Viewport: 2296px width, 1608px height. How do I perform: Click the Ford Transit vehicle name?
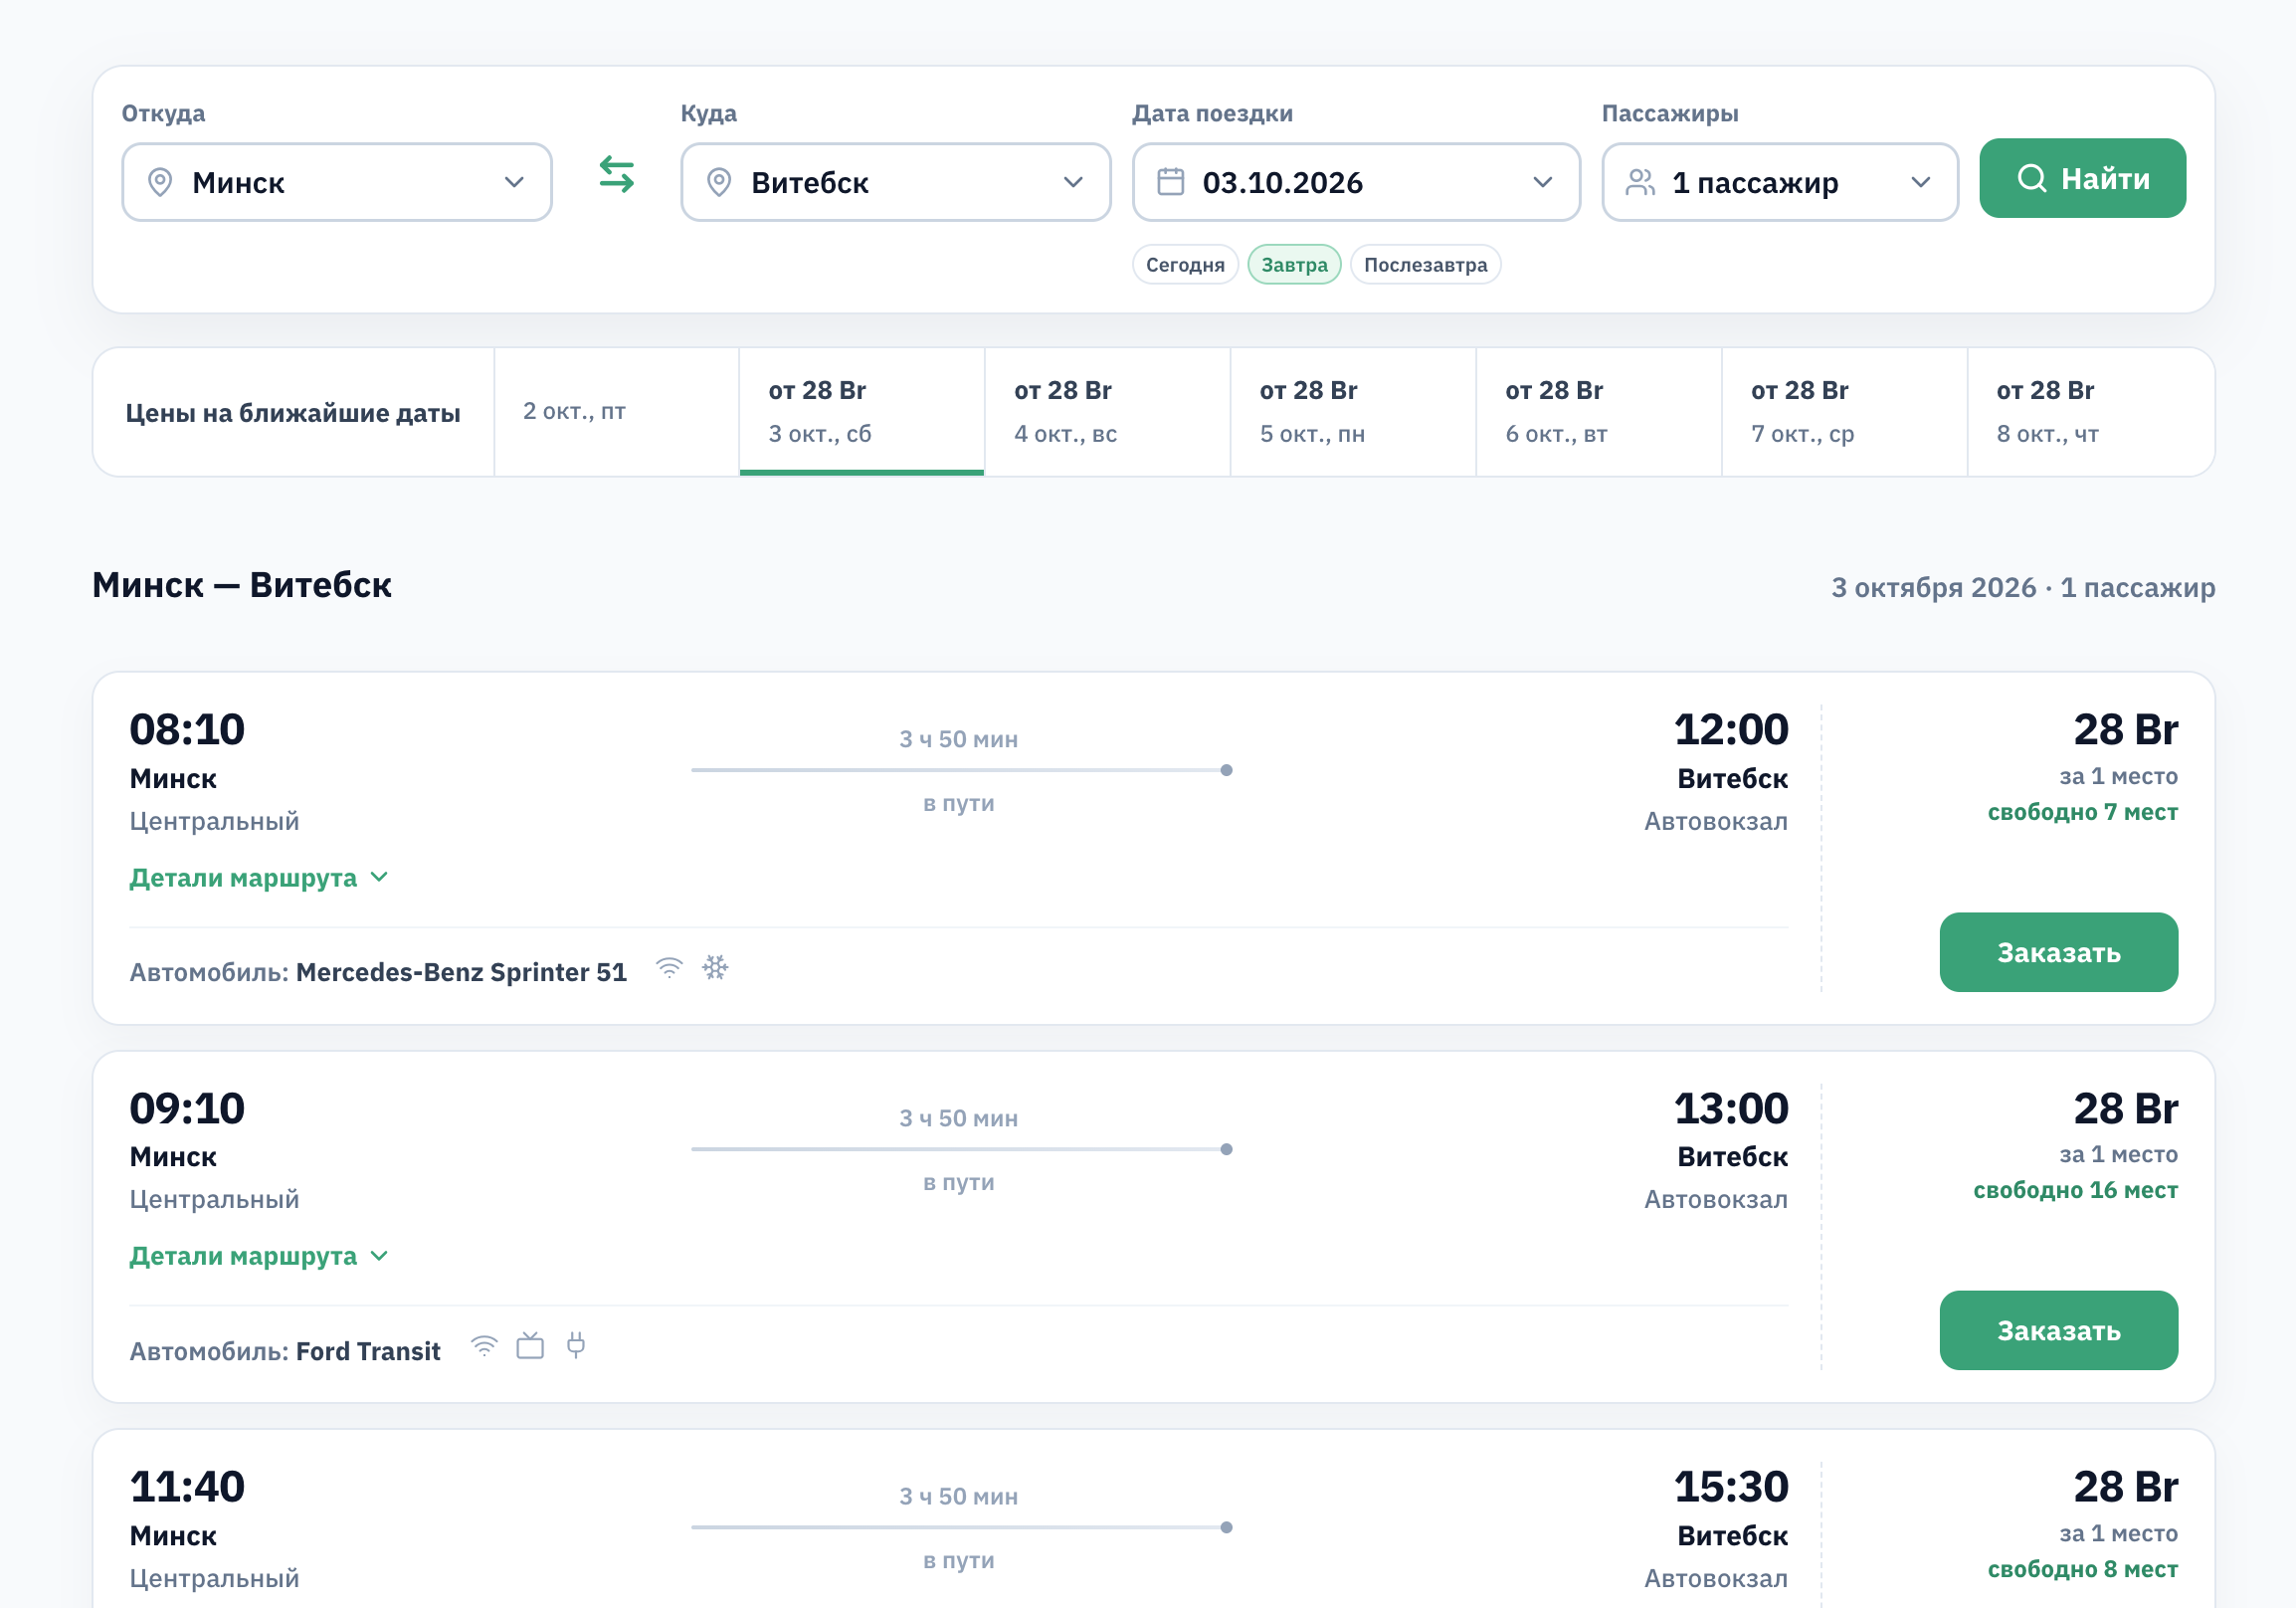(368, 1351)
